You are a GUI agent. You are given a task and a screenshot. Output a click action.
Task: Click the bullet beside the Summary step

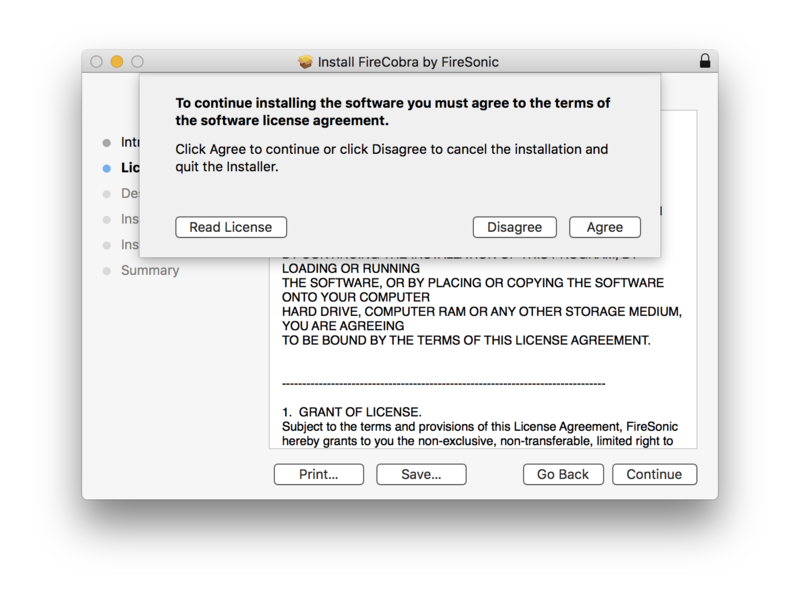(107, 271)
